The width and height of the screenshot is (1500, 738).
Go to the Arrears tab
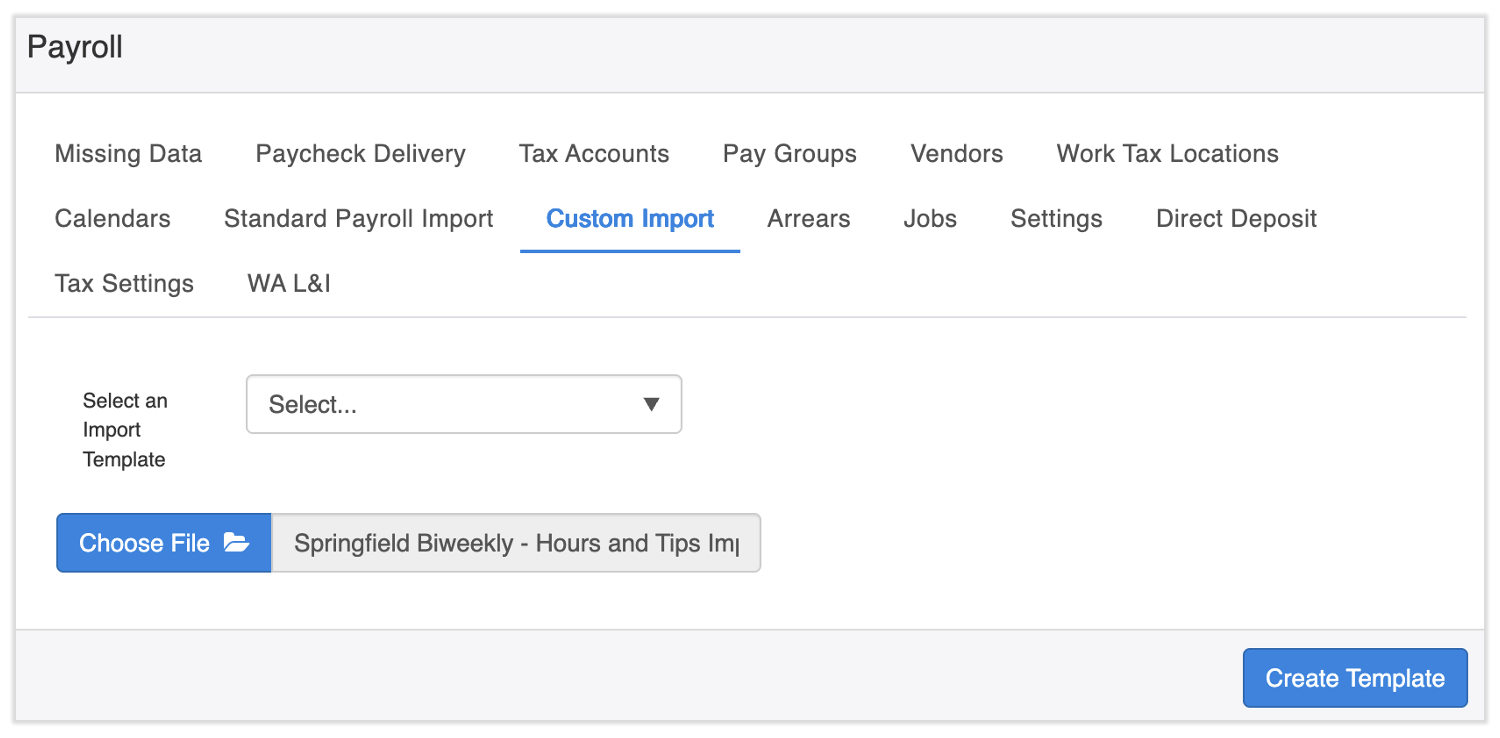coord(808,219)
